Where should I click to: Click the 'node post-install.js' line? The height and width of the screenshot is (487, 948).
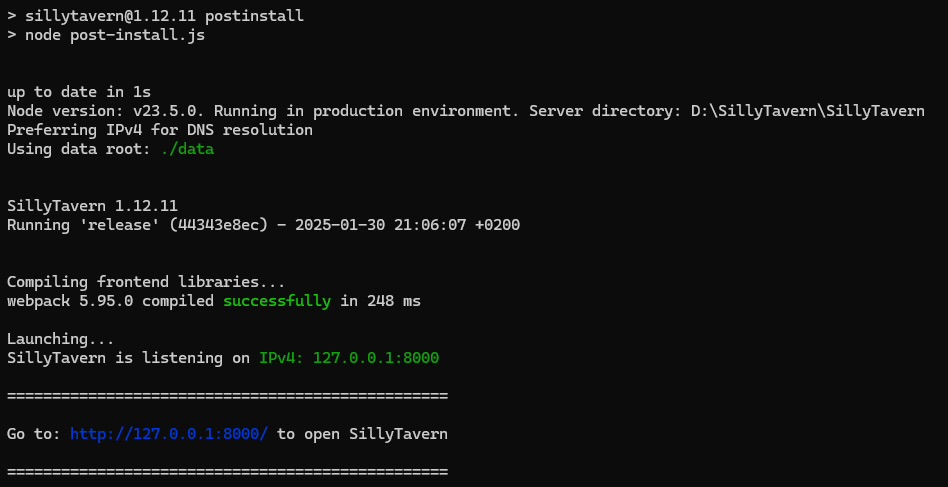click(x=106, y=35)
